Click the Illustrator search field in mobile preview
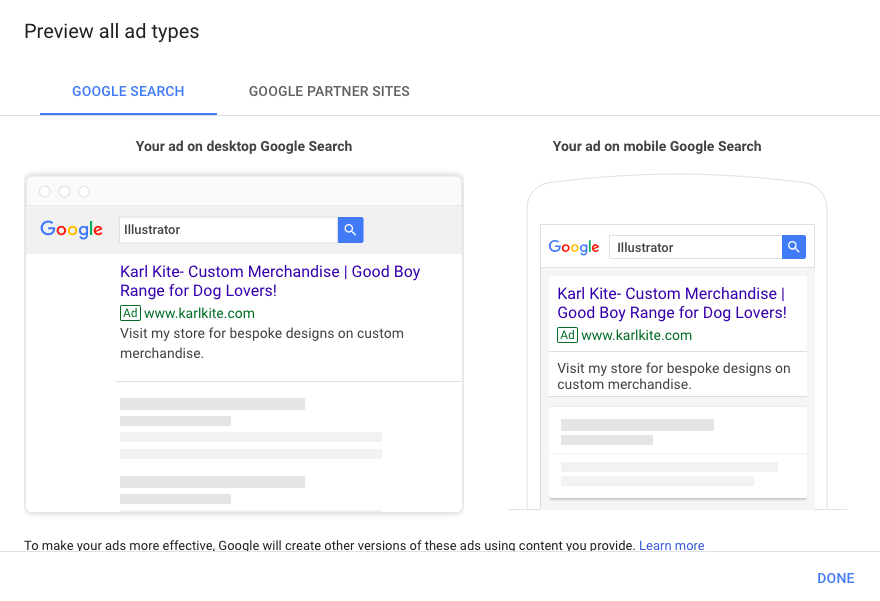Viewport: 880px width, 601px height. pos(695,246)
